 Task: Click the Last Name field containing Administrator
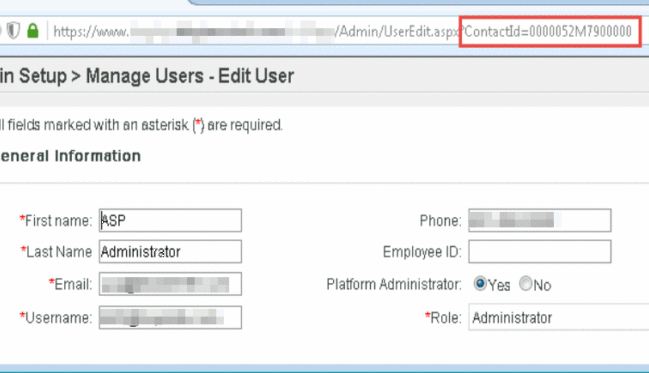[170, 251]
